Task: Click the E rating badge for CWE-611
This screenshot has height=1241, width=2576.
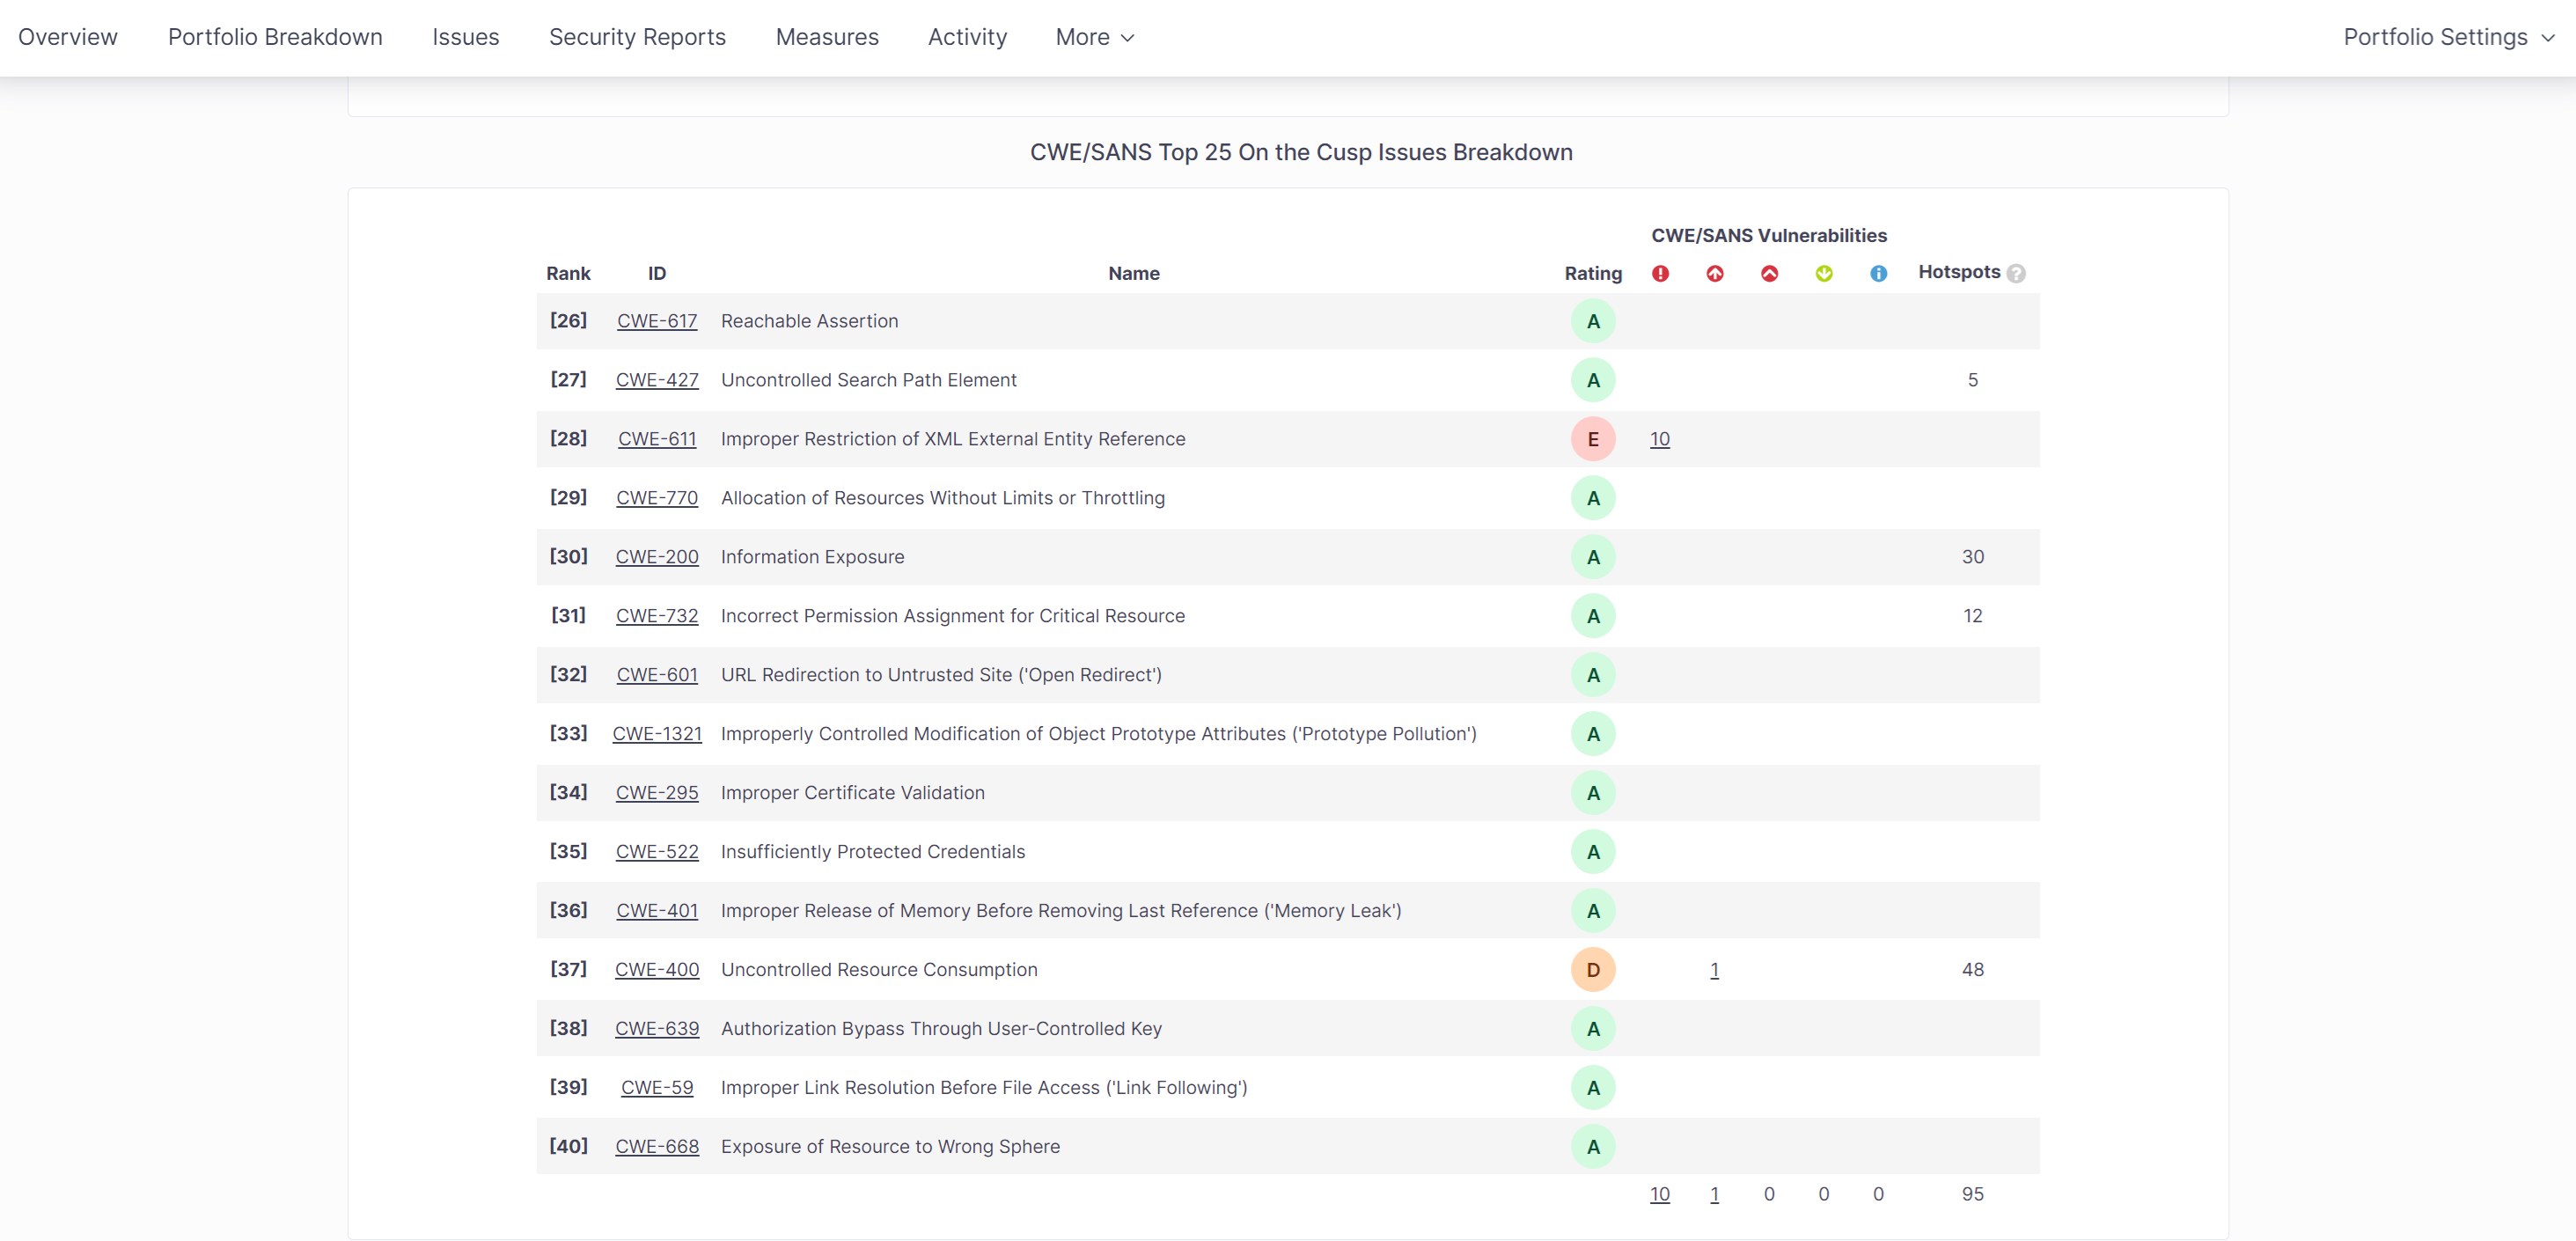Action: pos(1592,439)
